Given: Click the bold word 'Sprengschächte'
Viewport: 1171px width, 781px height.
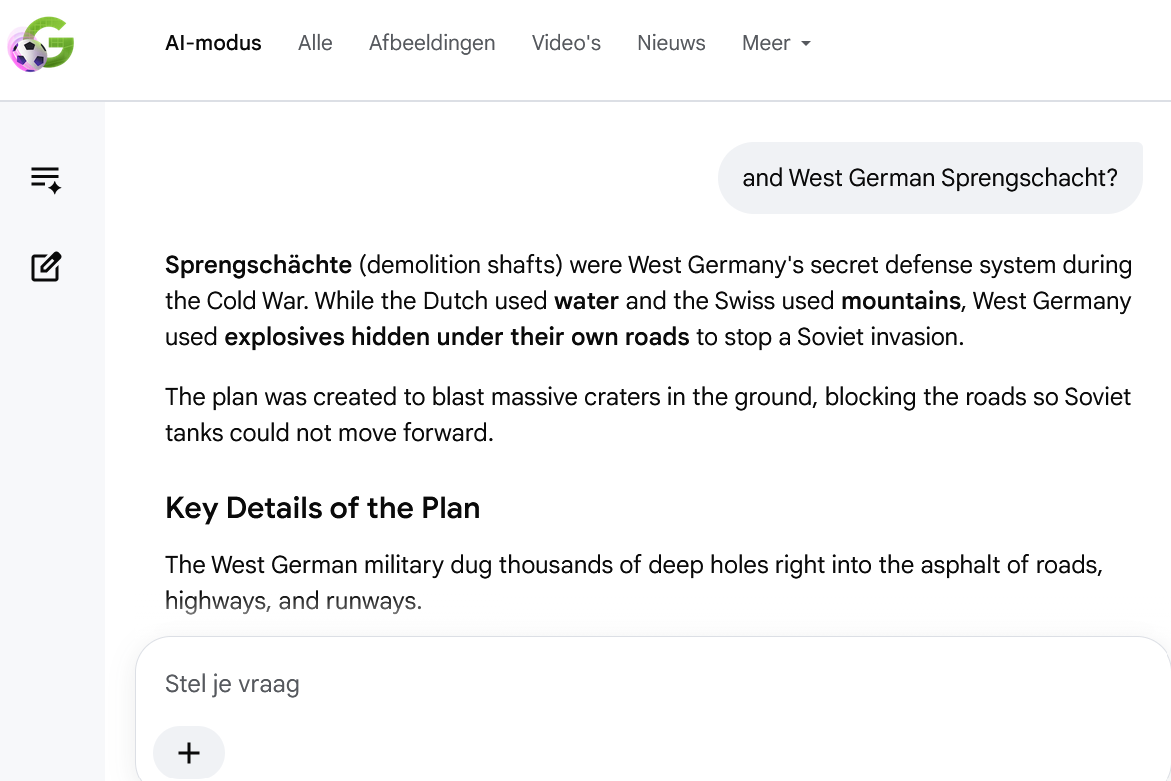Looking at the screenshot, I should tap(258, 265).
